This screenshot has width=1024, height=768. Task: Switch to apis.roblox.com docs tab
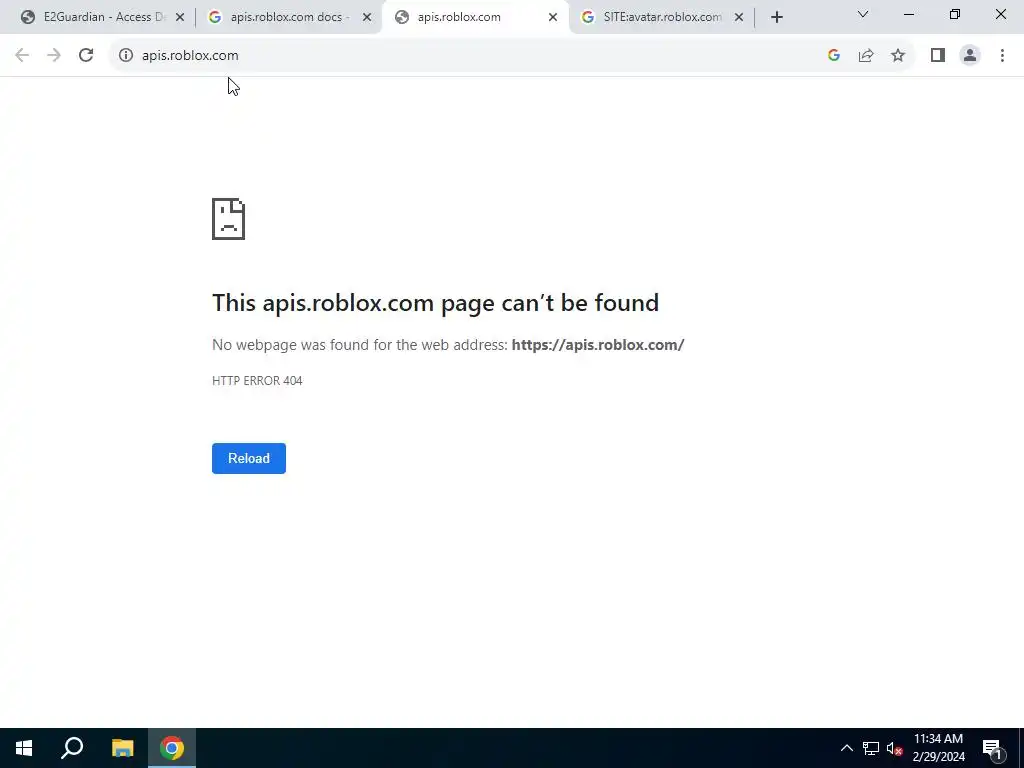[288, 18]
